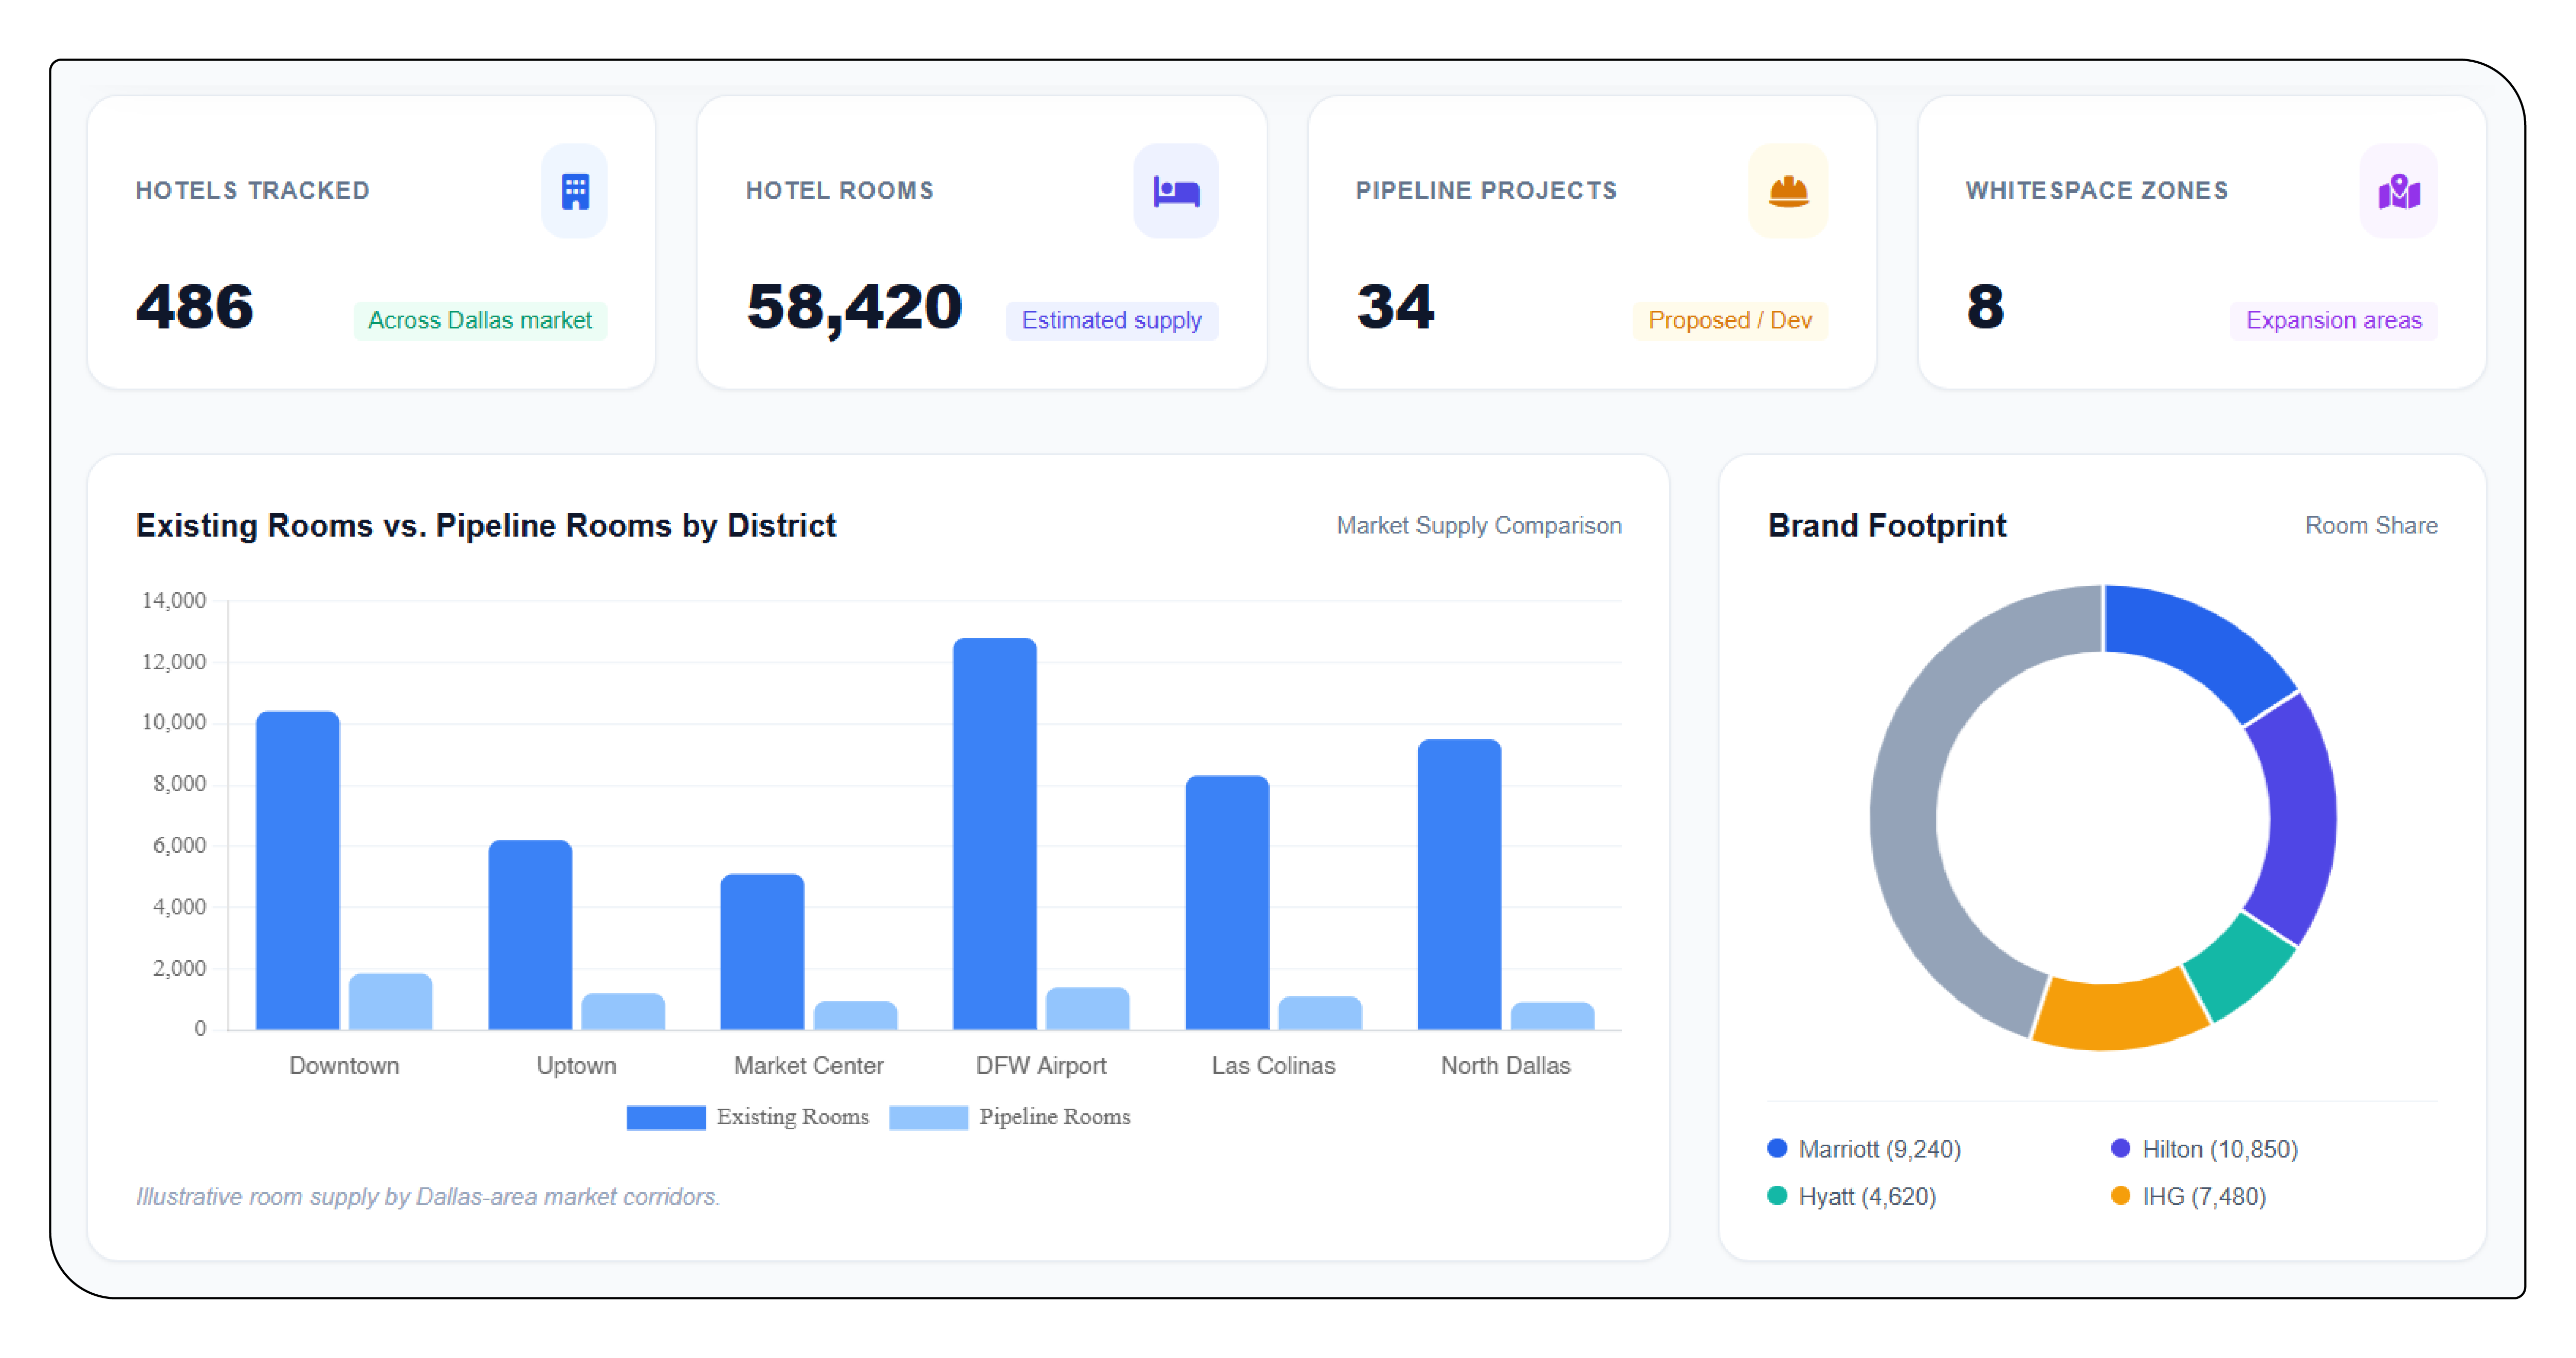2576x1358 pixels.
Task: Click 'Existing Rooms vs. Pipeline Rooms by District' title
Action: click(x=486, y=526)
